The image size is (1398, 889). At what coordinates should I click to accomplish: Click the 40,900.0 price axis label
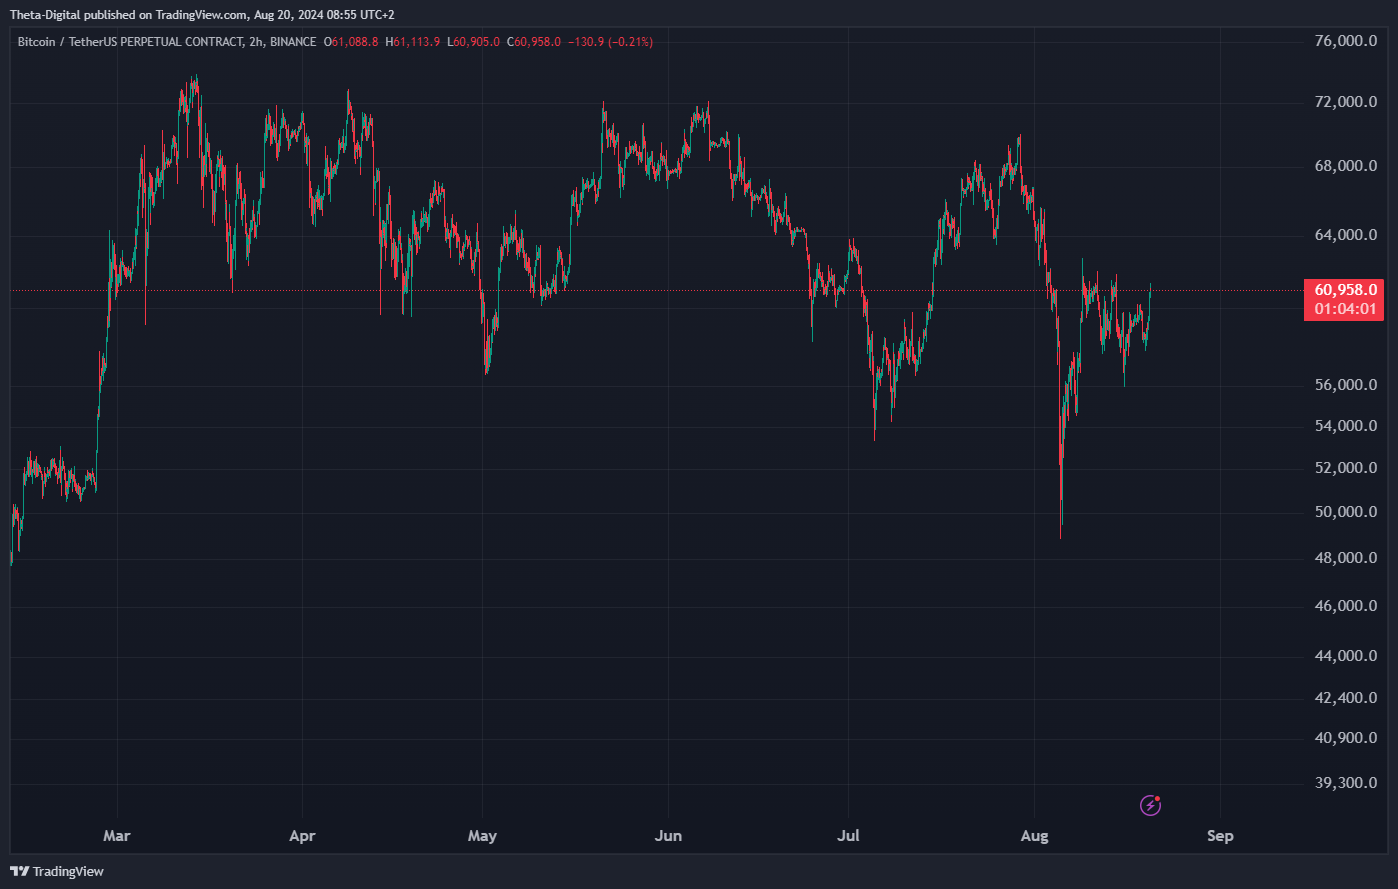coord(1345,738)
